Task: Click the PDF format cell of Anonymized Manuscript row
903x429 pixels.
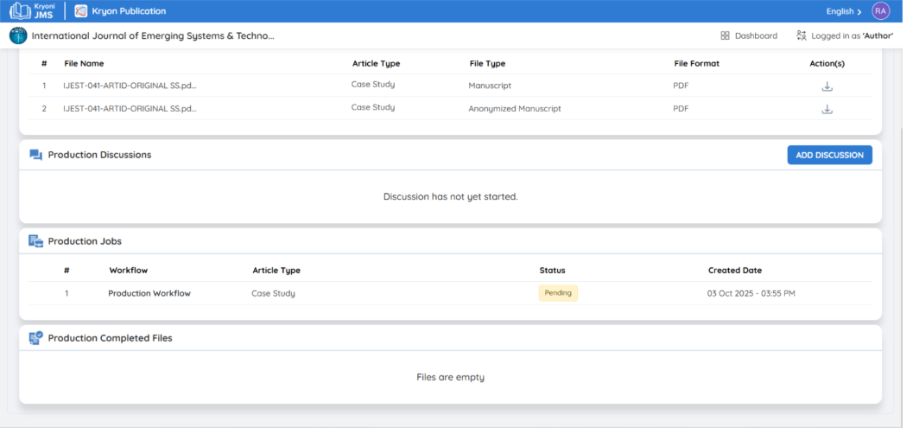Action: pyautogui.click(x=681, y=108)
